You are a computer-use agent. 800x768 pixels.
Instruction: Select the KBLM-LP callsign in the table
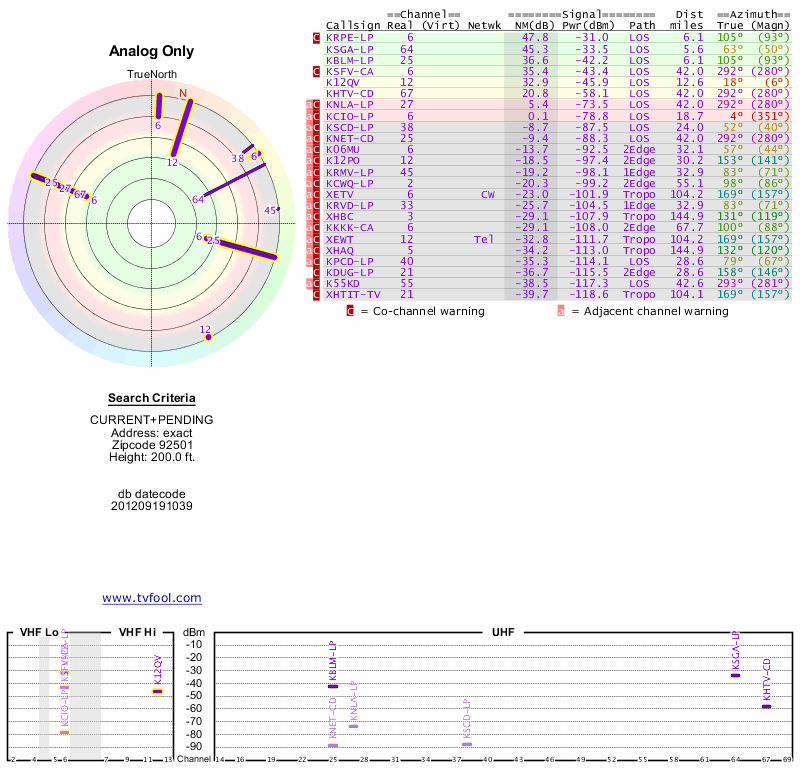(349, 60)
